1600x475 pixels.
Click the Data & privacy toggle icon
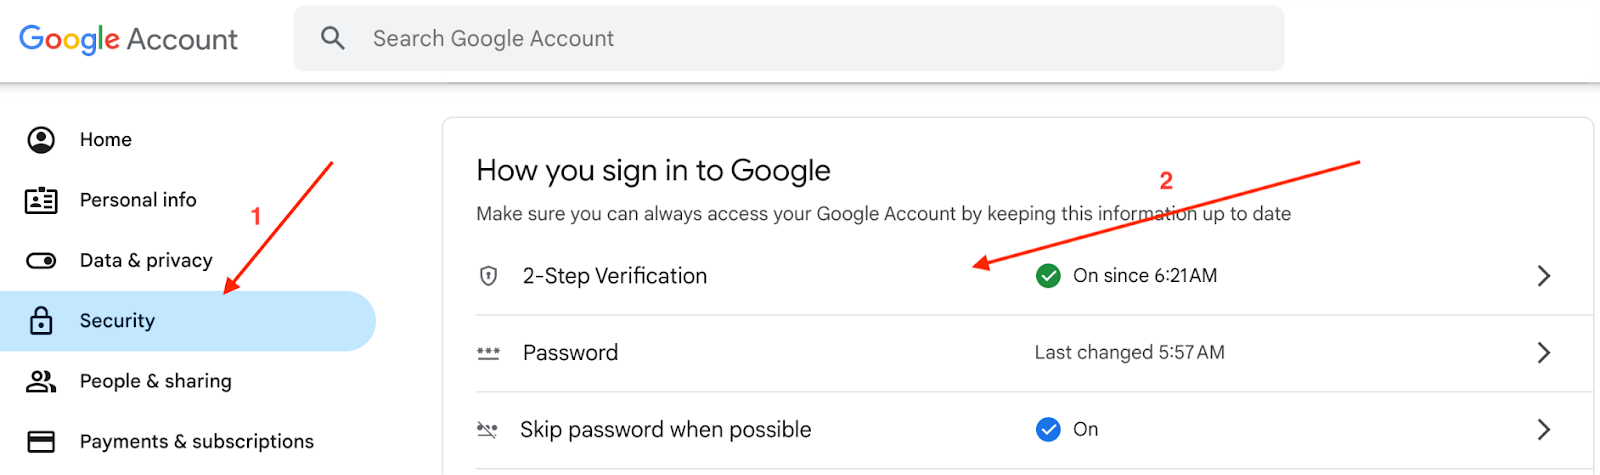pos(41,261)
